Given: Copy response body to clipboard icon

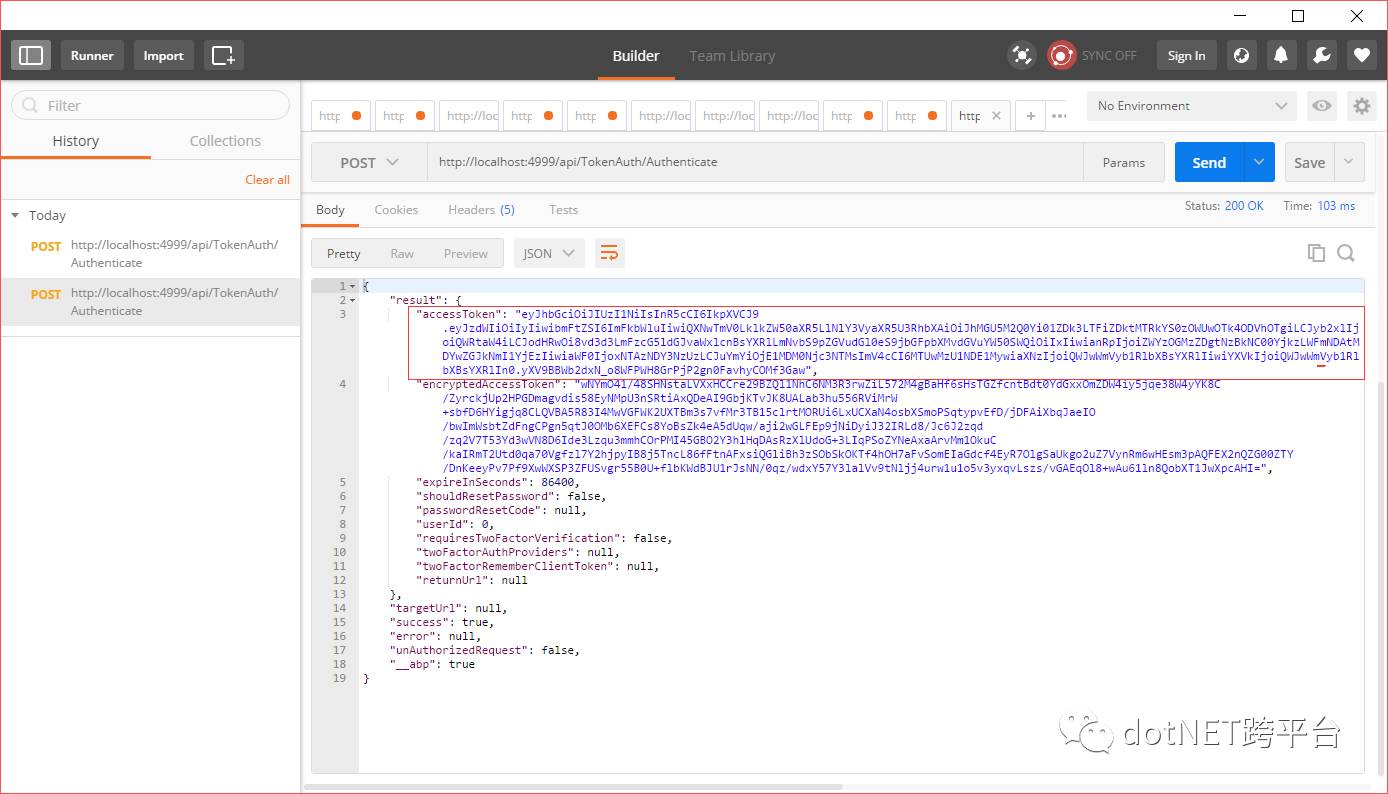Looking at the screenshot, I should (x=1316, y=253).
